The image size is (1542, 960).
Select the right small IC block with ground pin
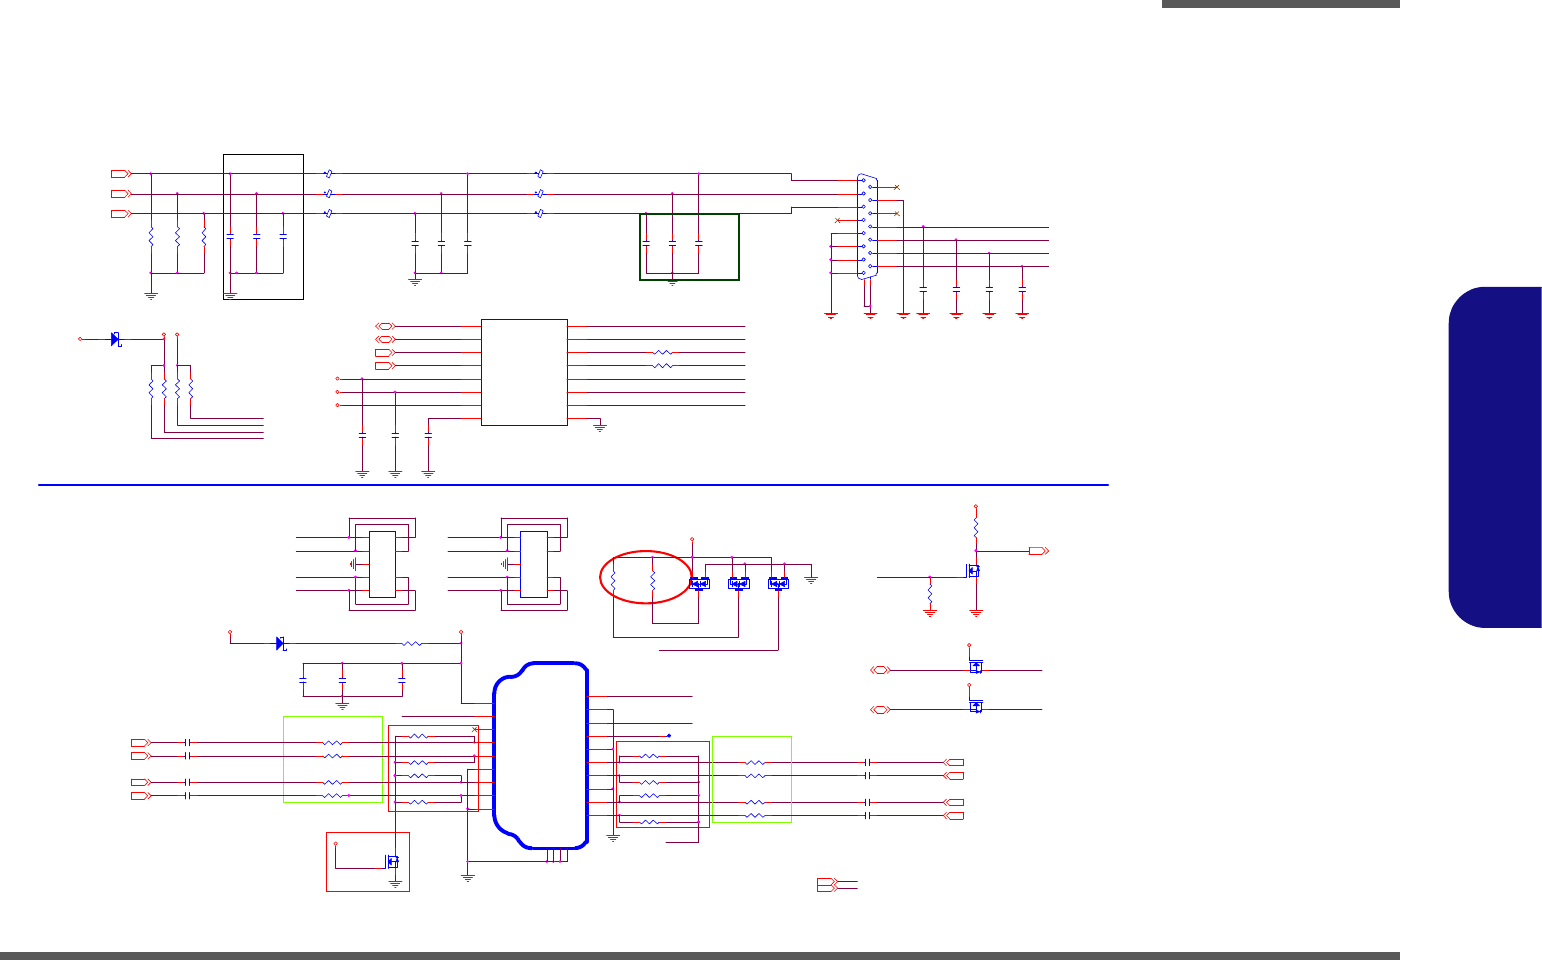pyautogui.click(x=534, y=564)
